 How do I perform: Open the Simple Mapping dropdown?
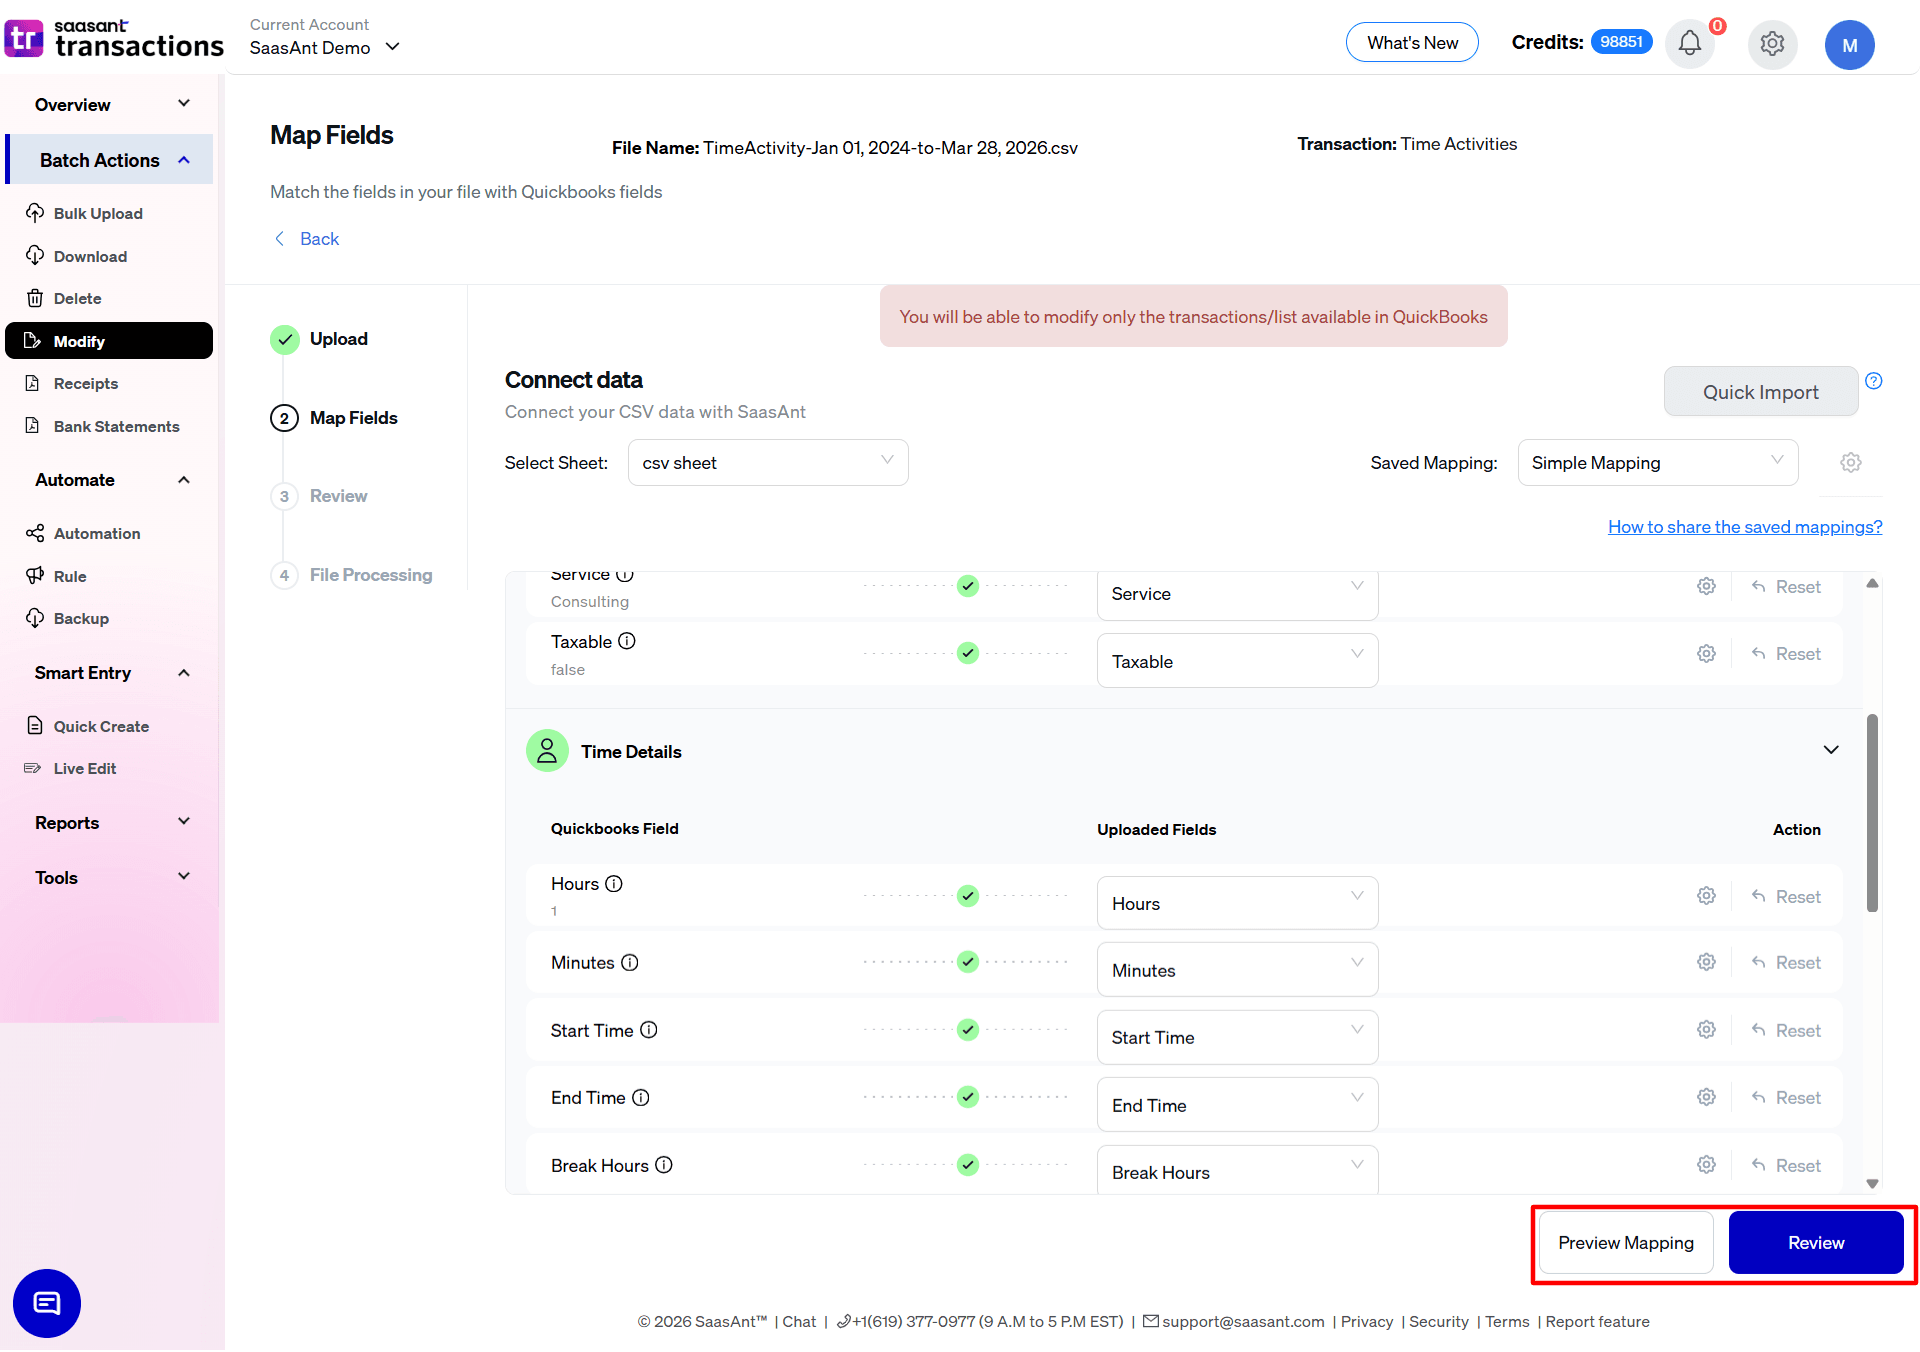pos(1657,462)
